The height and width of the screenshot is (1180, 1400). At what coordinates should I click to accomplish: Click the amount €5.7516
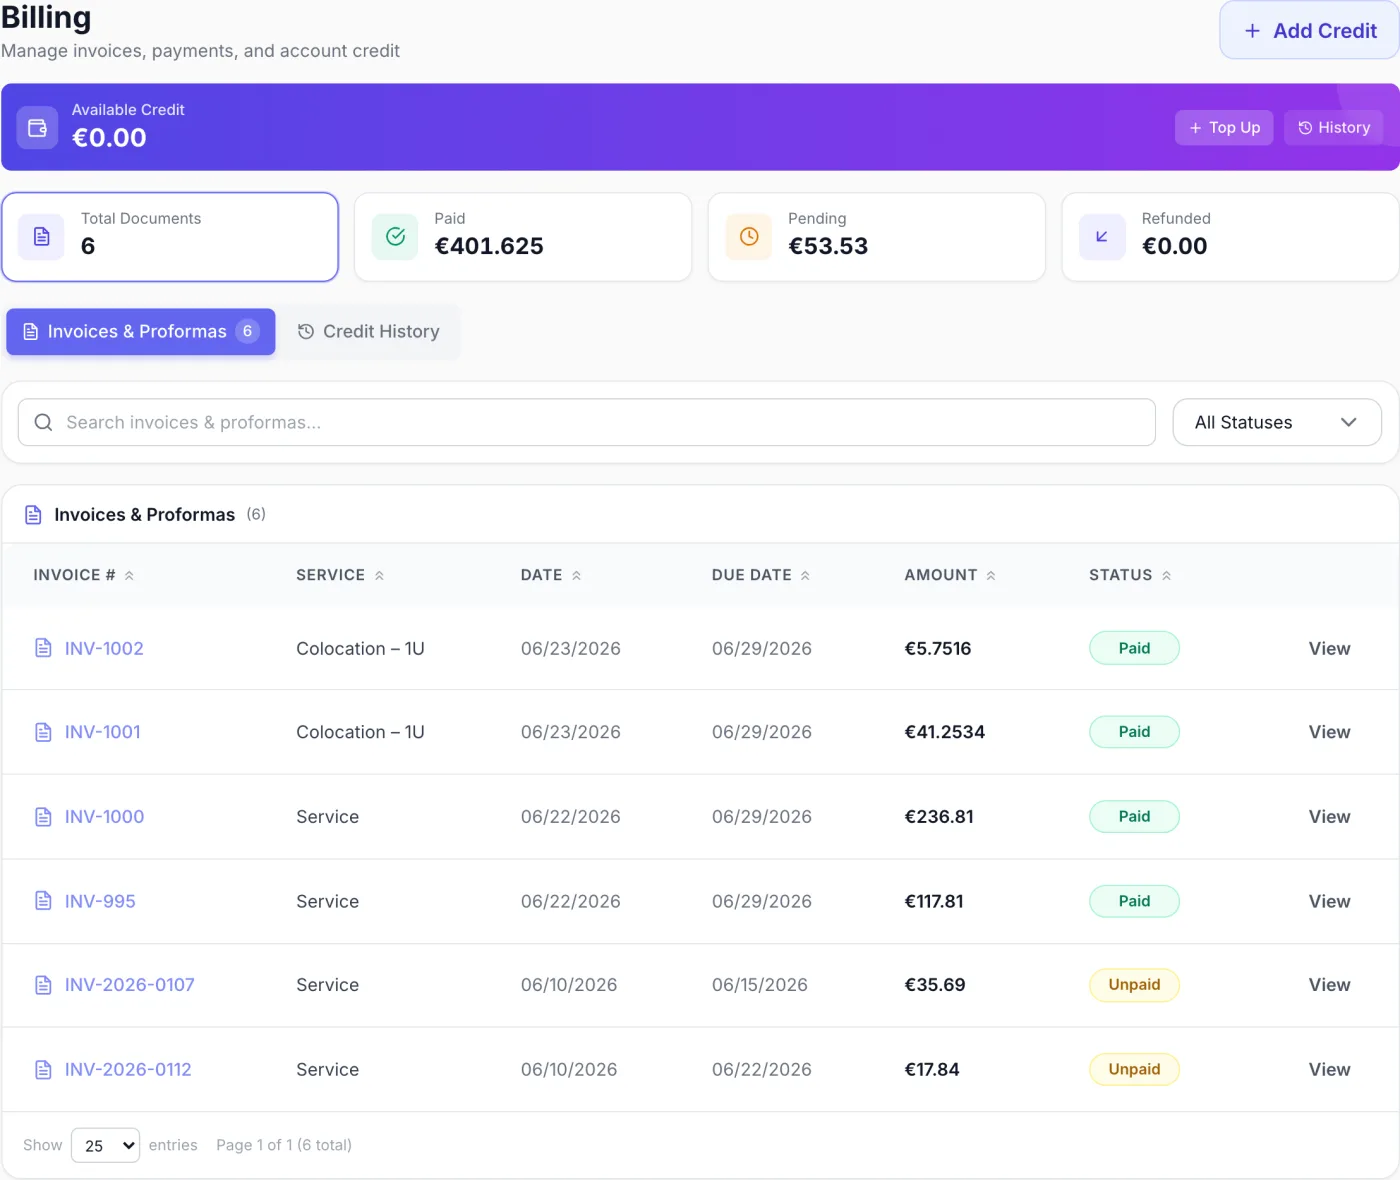[938, 649]
